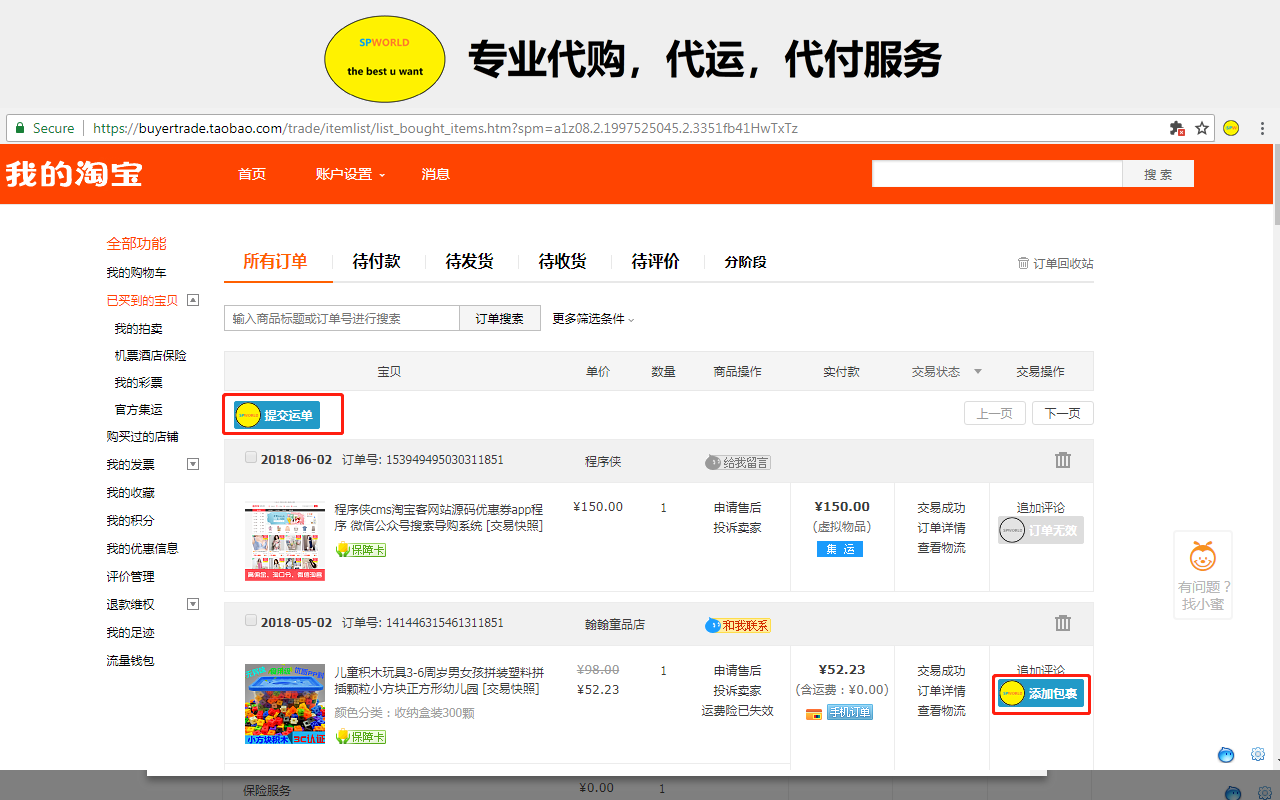Collapse the 已买到的宝贝 sidebar section
1280x800 pixels.
pos(193,300)
